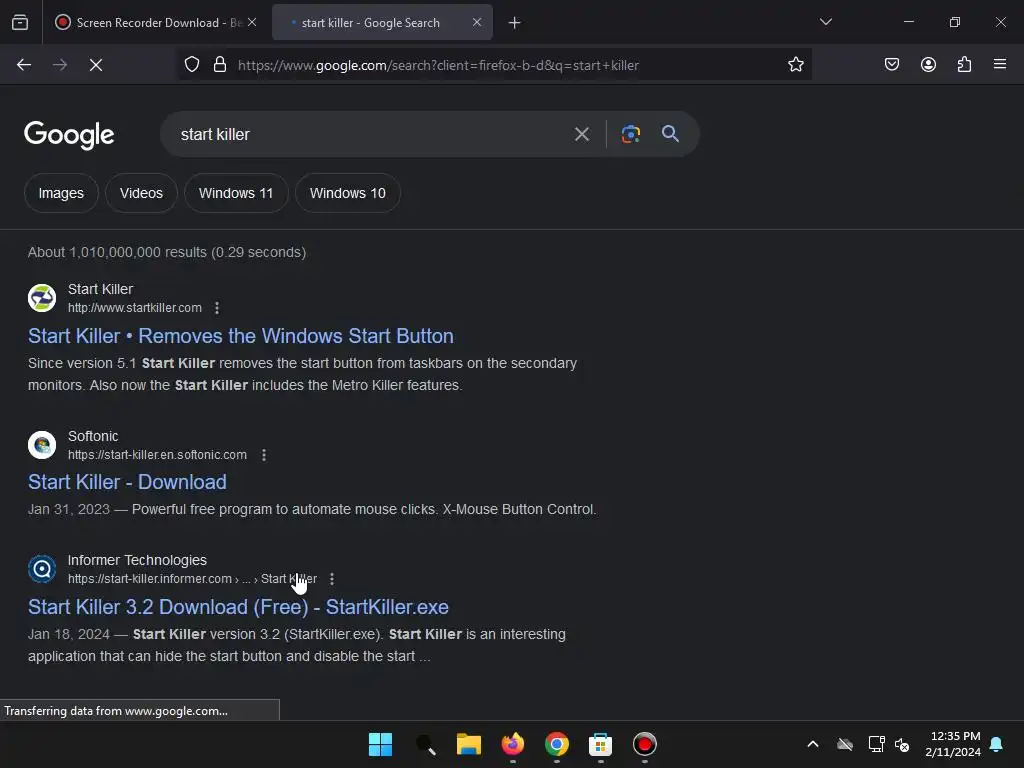Stop loading the current page
The width and height of the screenshot is (1024, 768).
pos(96,65)
